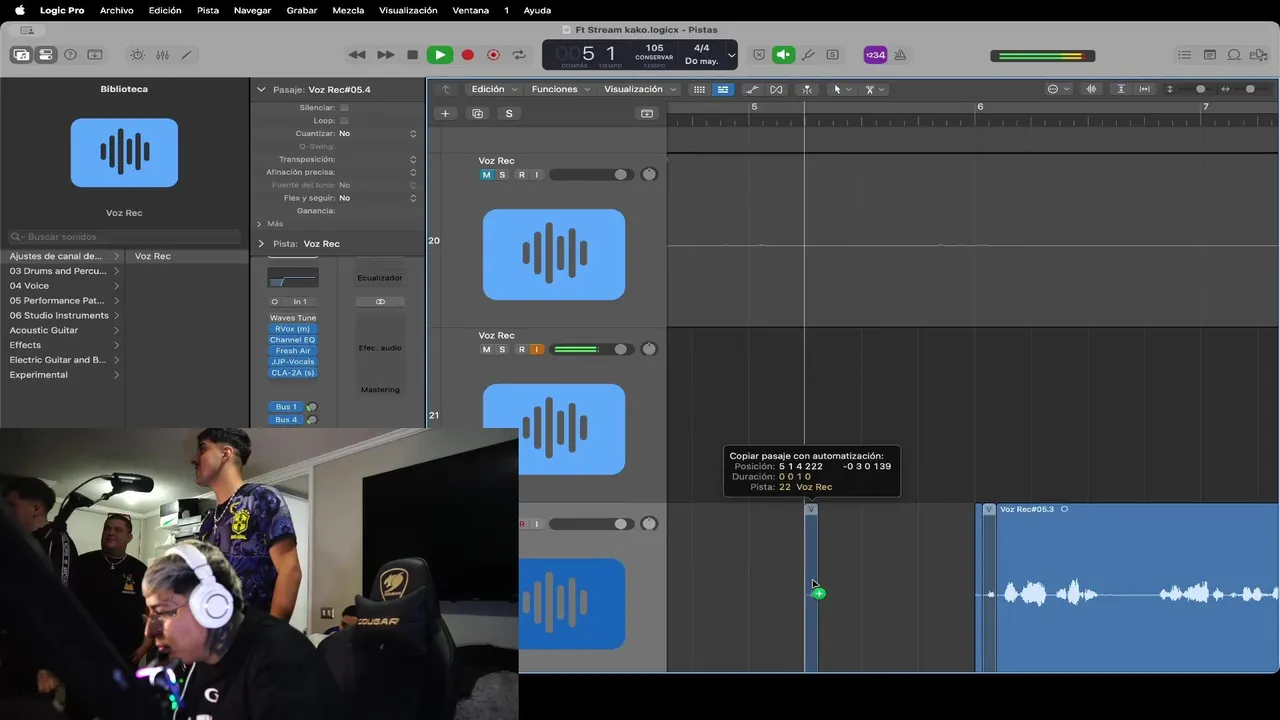This screenshot has width=1280, height=720.
Task: Open Quick Help question-mark button
Action: pos(70,55)
